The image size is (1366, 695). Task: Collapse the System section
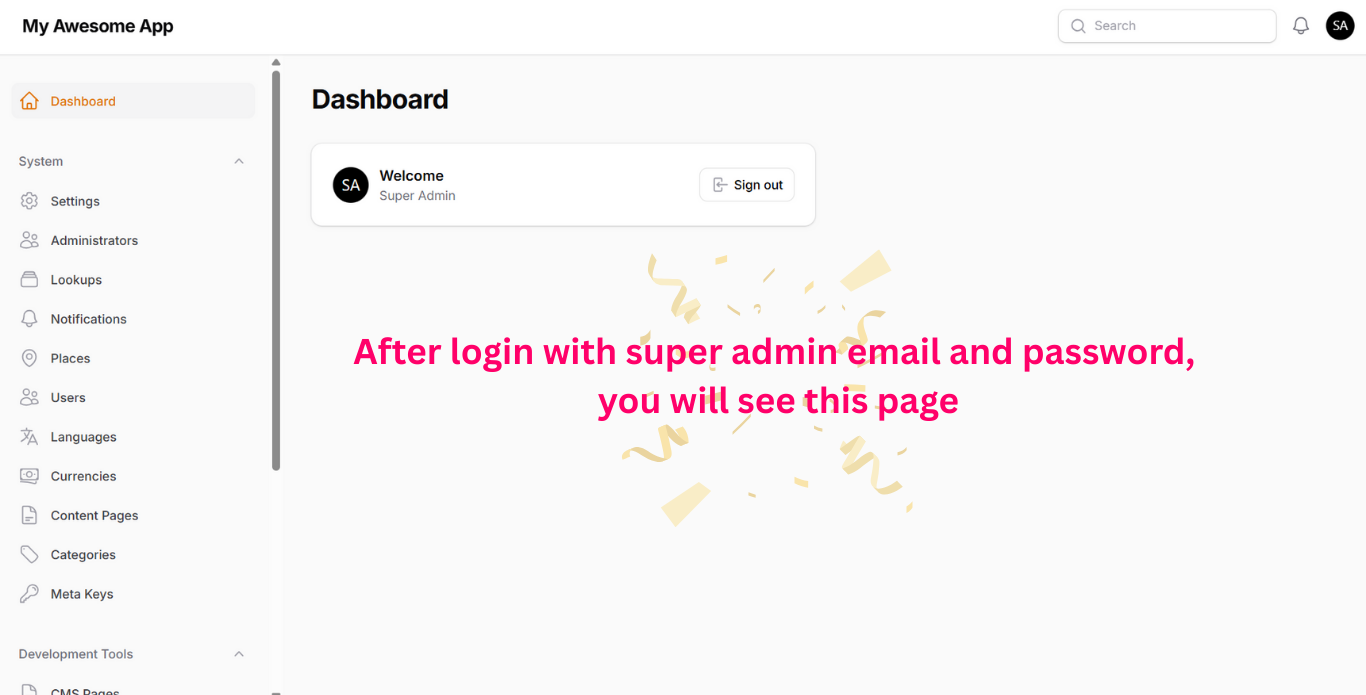(x=238, y=160)
